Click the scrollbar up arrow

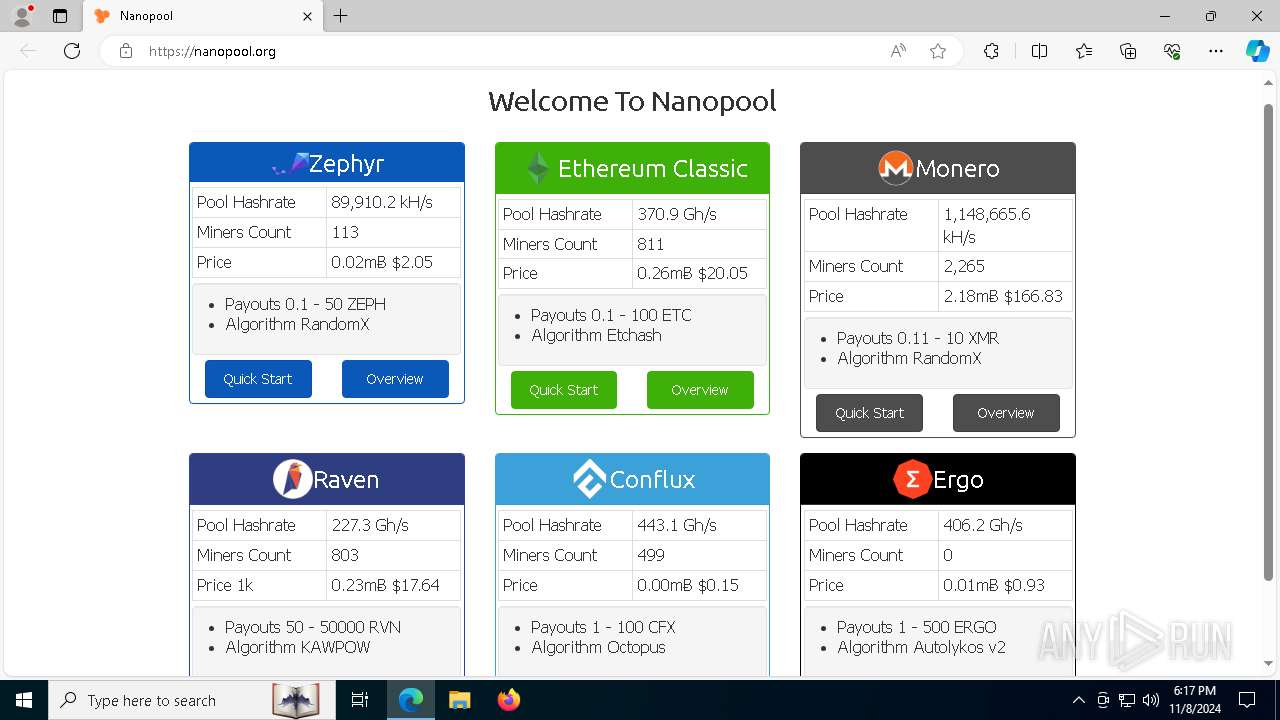tap(1269, 84)
